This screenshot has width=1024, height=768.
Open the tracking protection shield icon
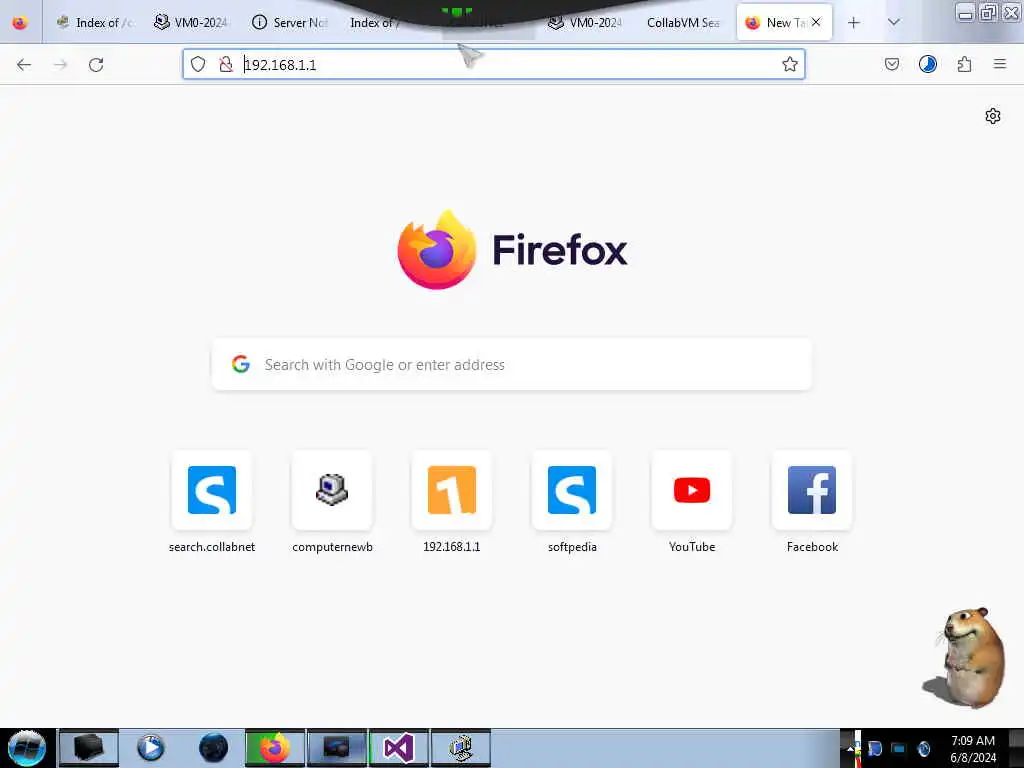198,64
